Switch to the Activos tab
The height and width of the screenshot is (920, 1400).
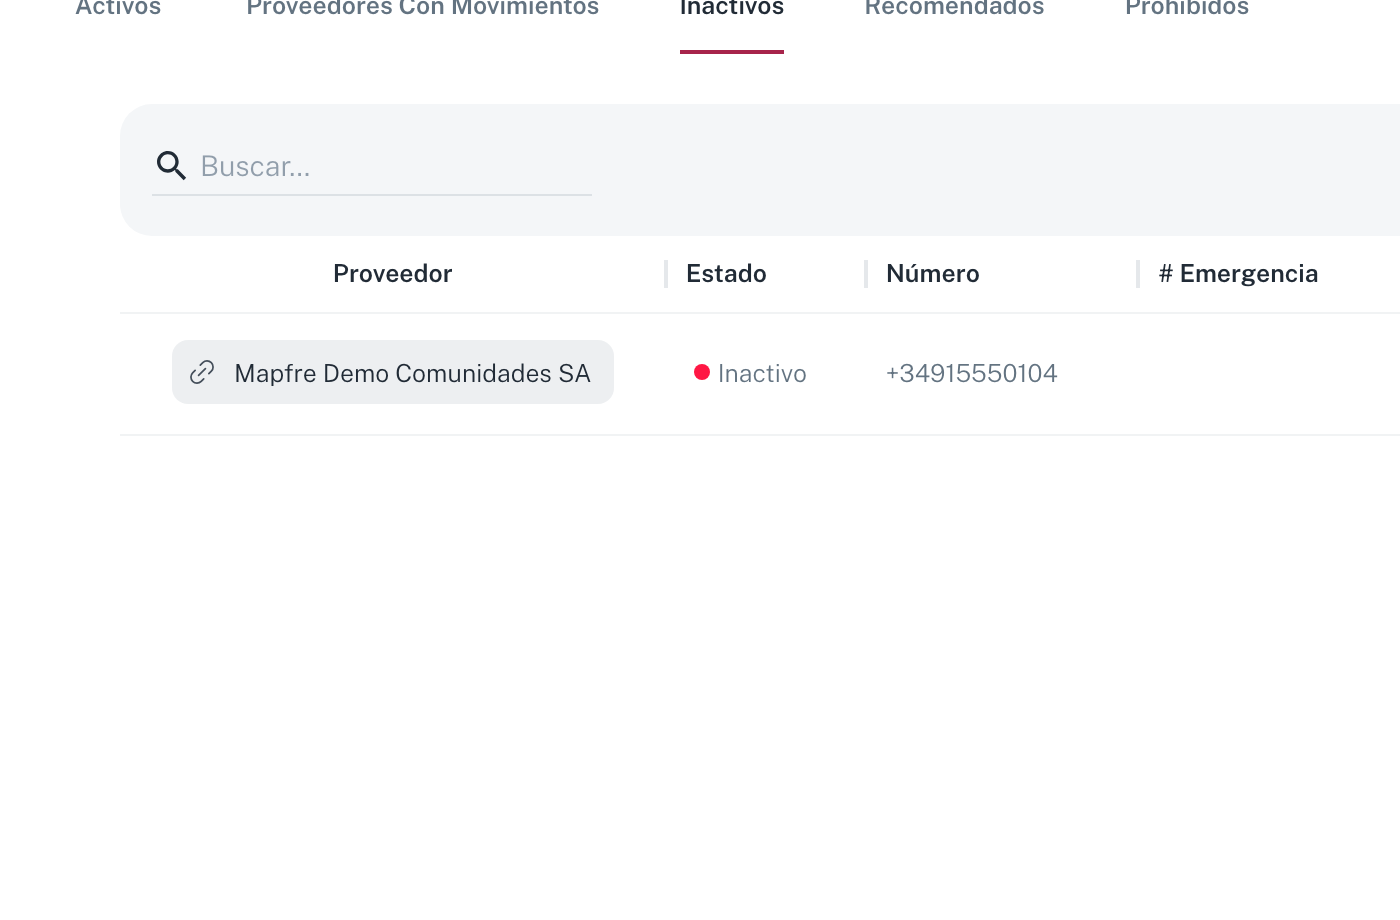118,8
